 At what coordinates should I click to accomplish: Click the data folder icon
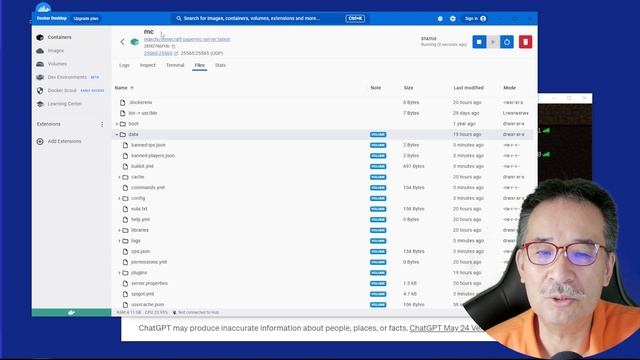123,134
